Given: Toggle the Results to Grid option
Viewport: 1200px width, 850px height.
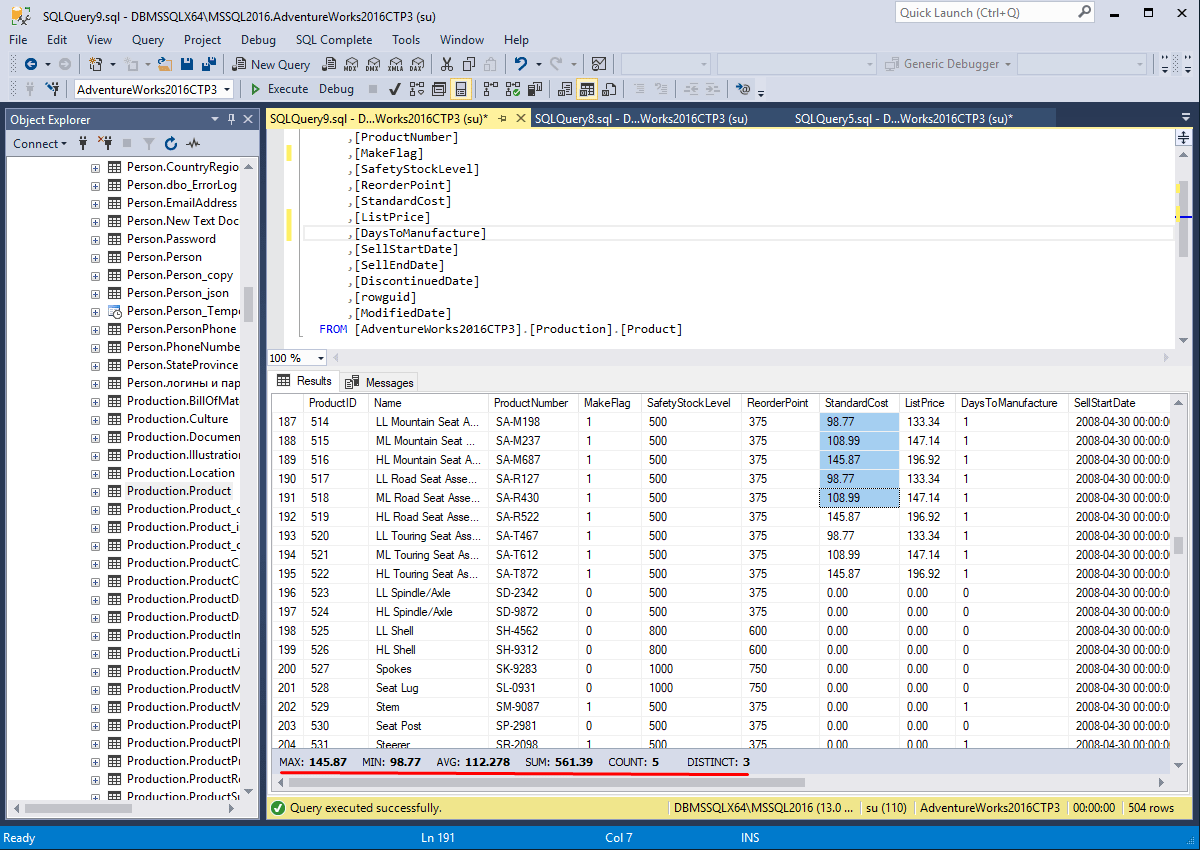Looking at the screenshot, I should pos(587,89).
